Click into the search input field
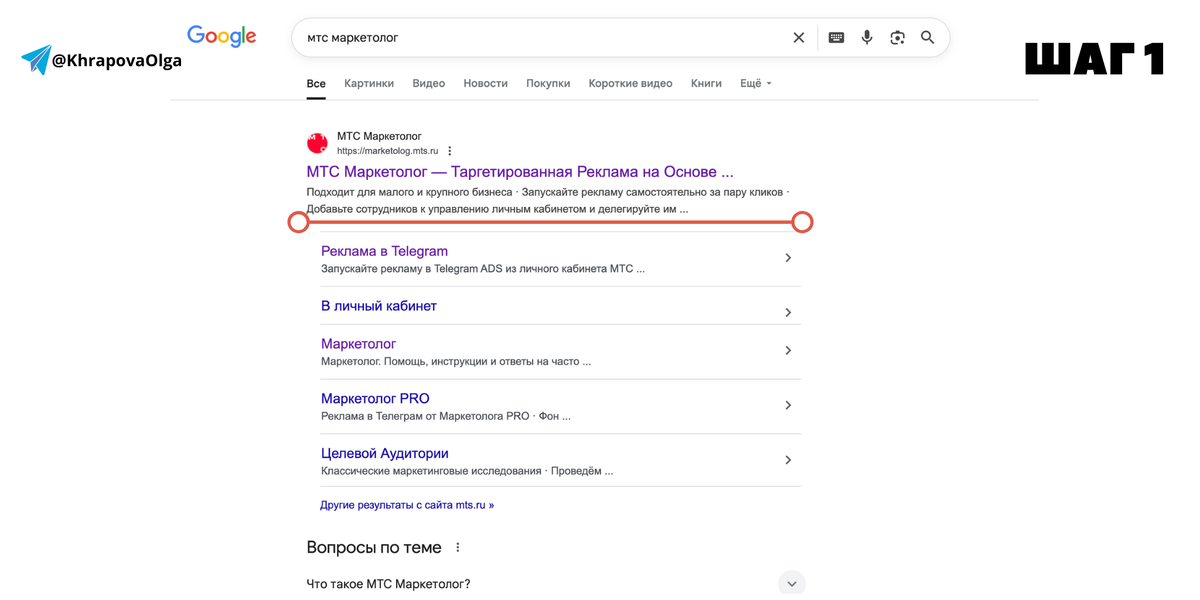The height and width of the screenshot is (600, 1200). tap(540, 38)
